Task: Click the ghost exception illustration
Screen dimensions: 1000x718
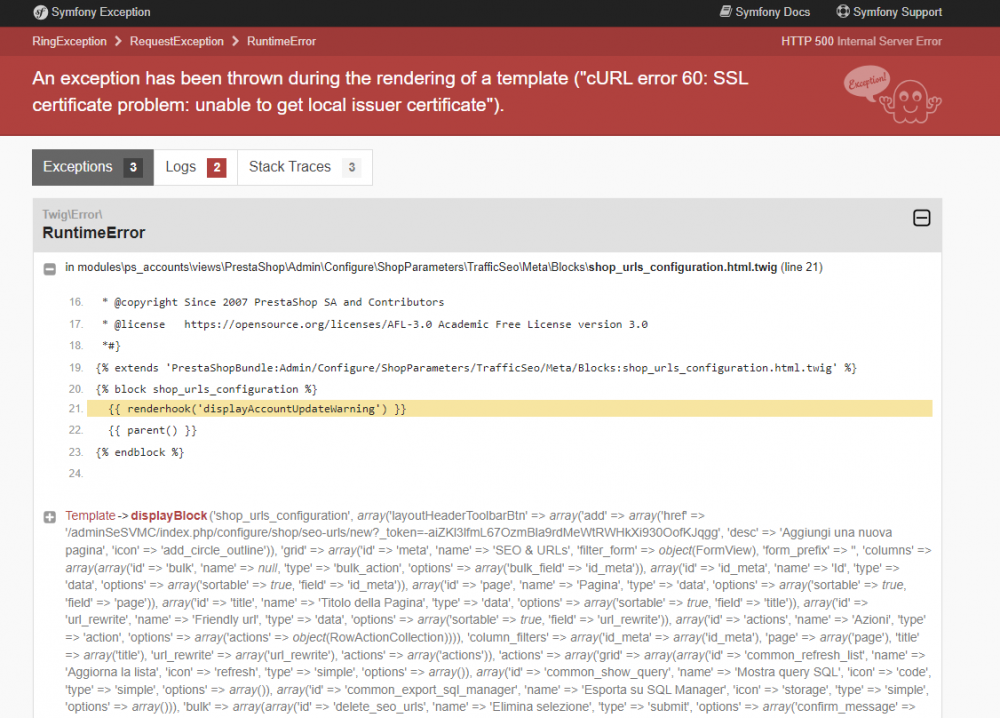Action: (893, 94)
